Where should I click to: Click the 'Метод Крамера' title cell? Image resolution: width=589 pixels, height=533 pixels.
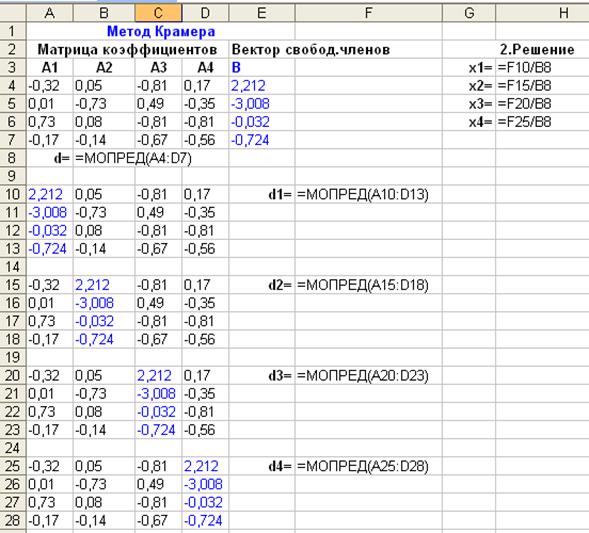[161, 31]
